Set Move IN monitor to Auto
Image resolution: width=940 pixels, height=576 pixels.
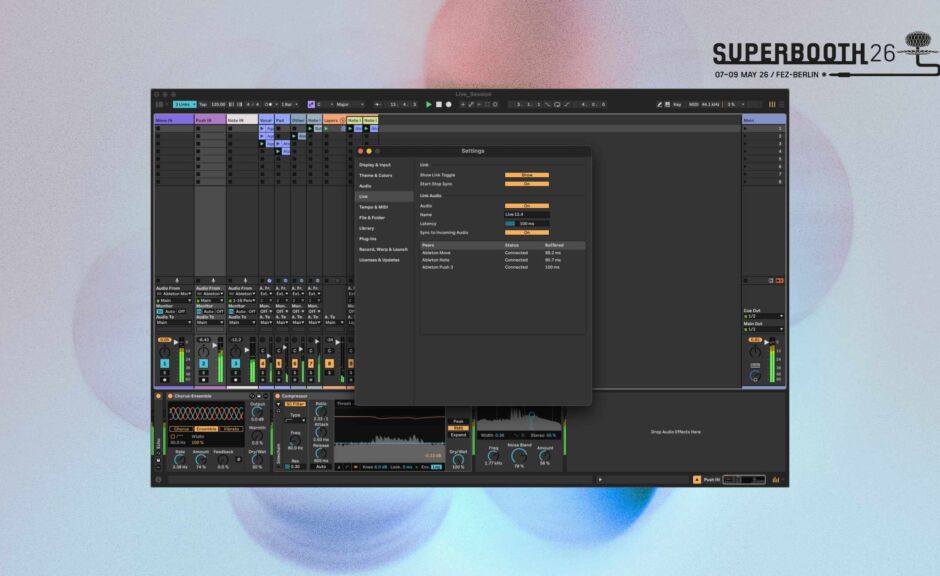coord(170,312)
